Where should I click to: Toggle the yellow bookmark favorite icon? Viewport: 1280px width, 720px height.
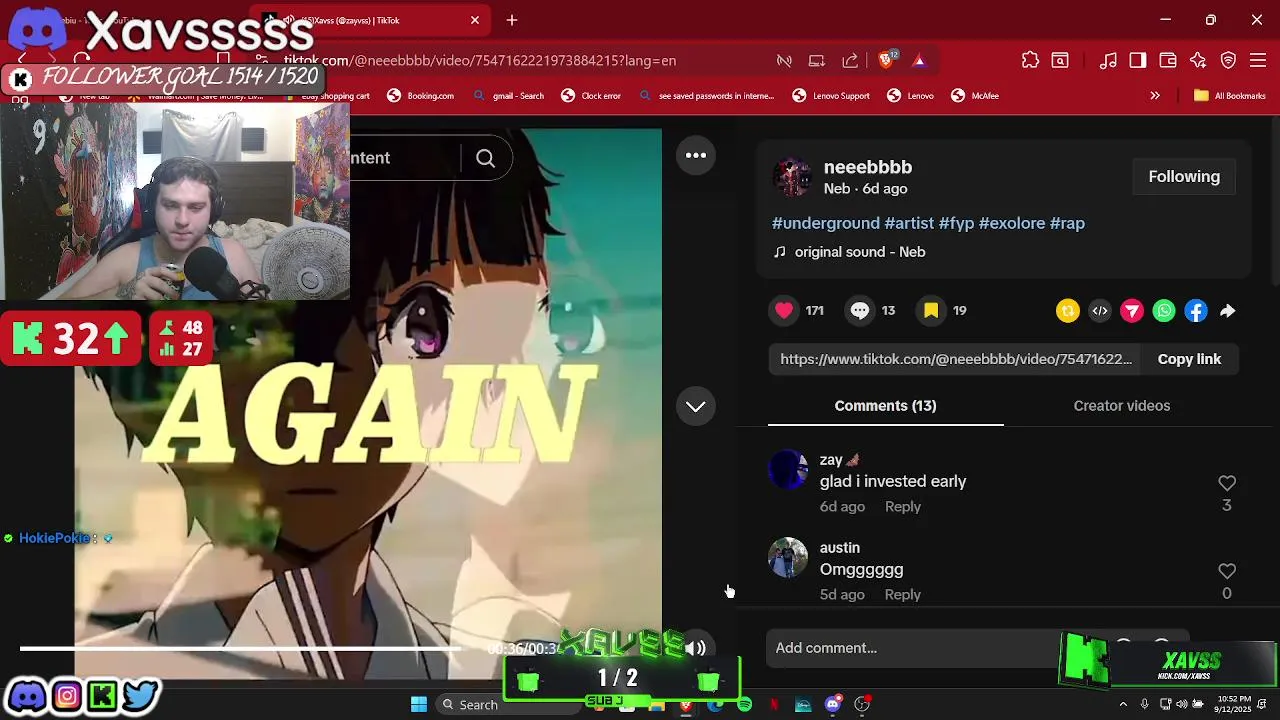(x=931, y=311)
